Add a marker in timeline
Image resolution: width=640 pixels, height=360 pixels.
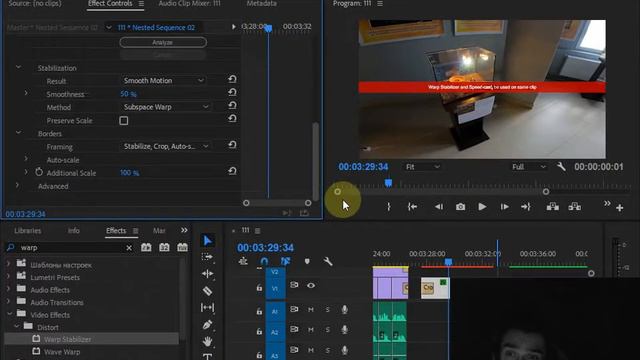pos(307,261)
